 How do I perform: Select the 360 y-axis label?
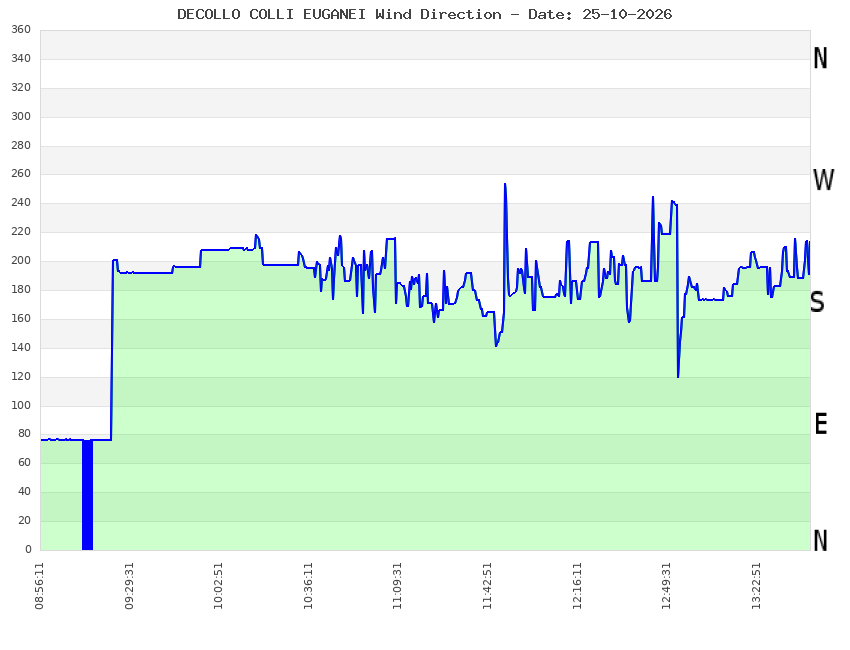pyautogui.click(x=21, y=29)
